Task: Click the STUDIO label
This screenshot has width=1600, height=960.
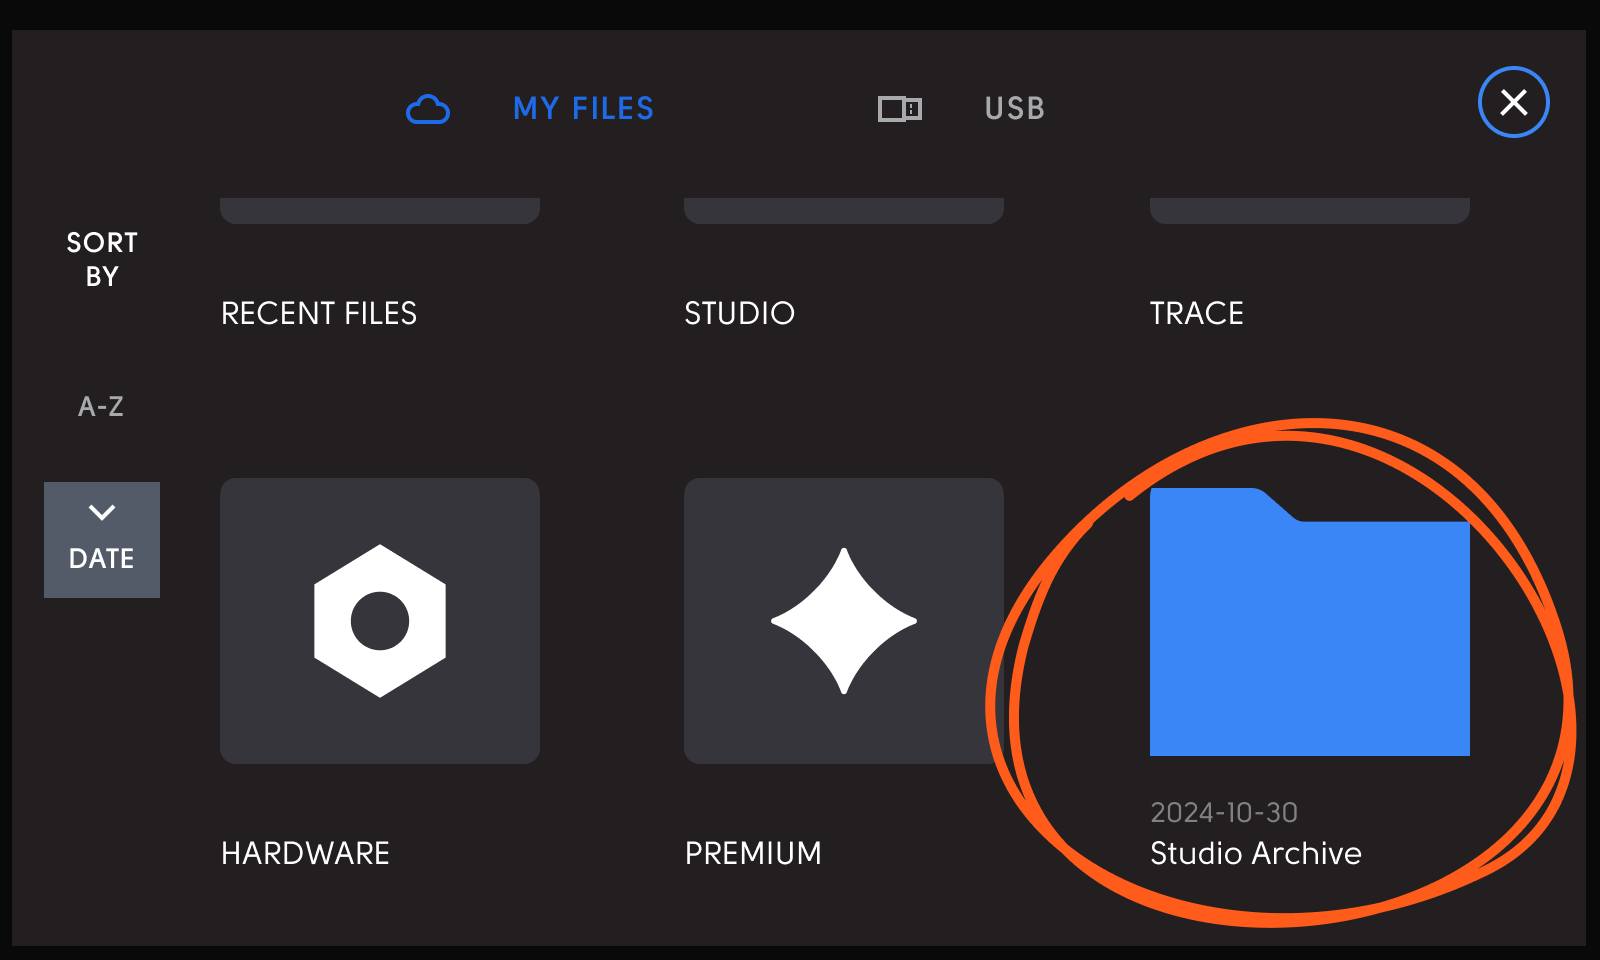Action: click(739, 313)
